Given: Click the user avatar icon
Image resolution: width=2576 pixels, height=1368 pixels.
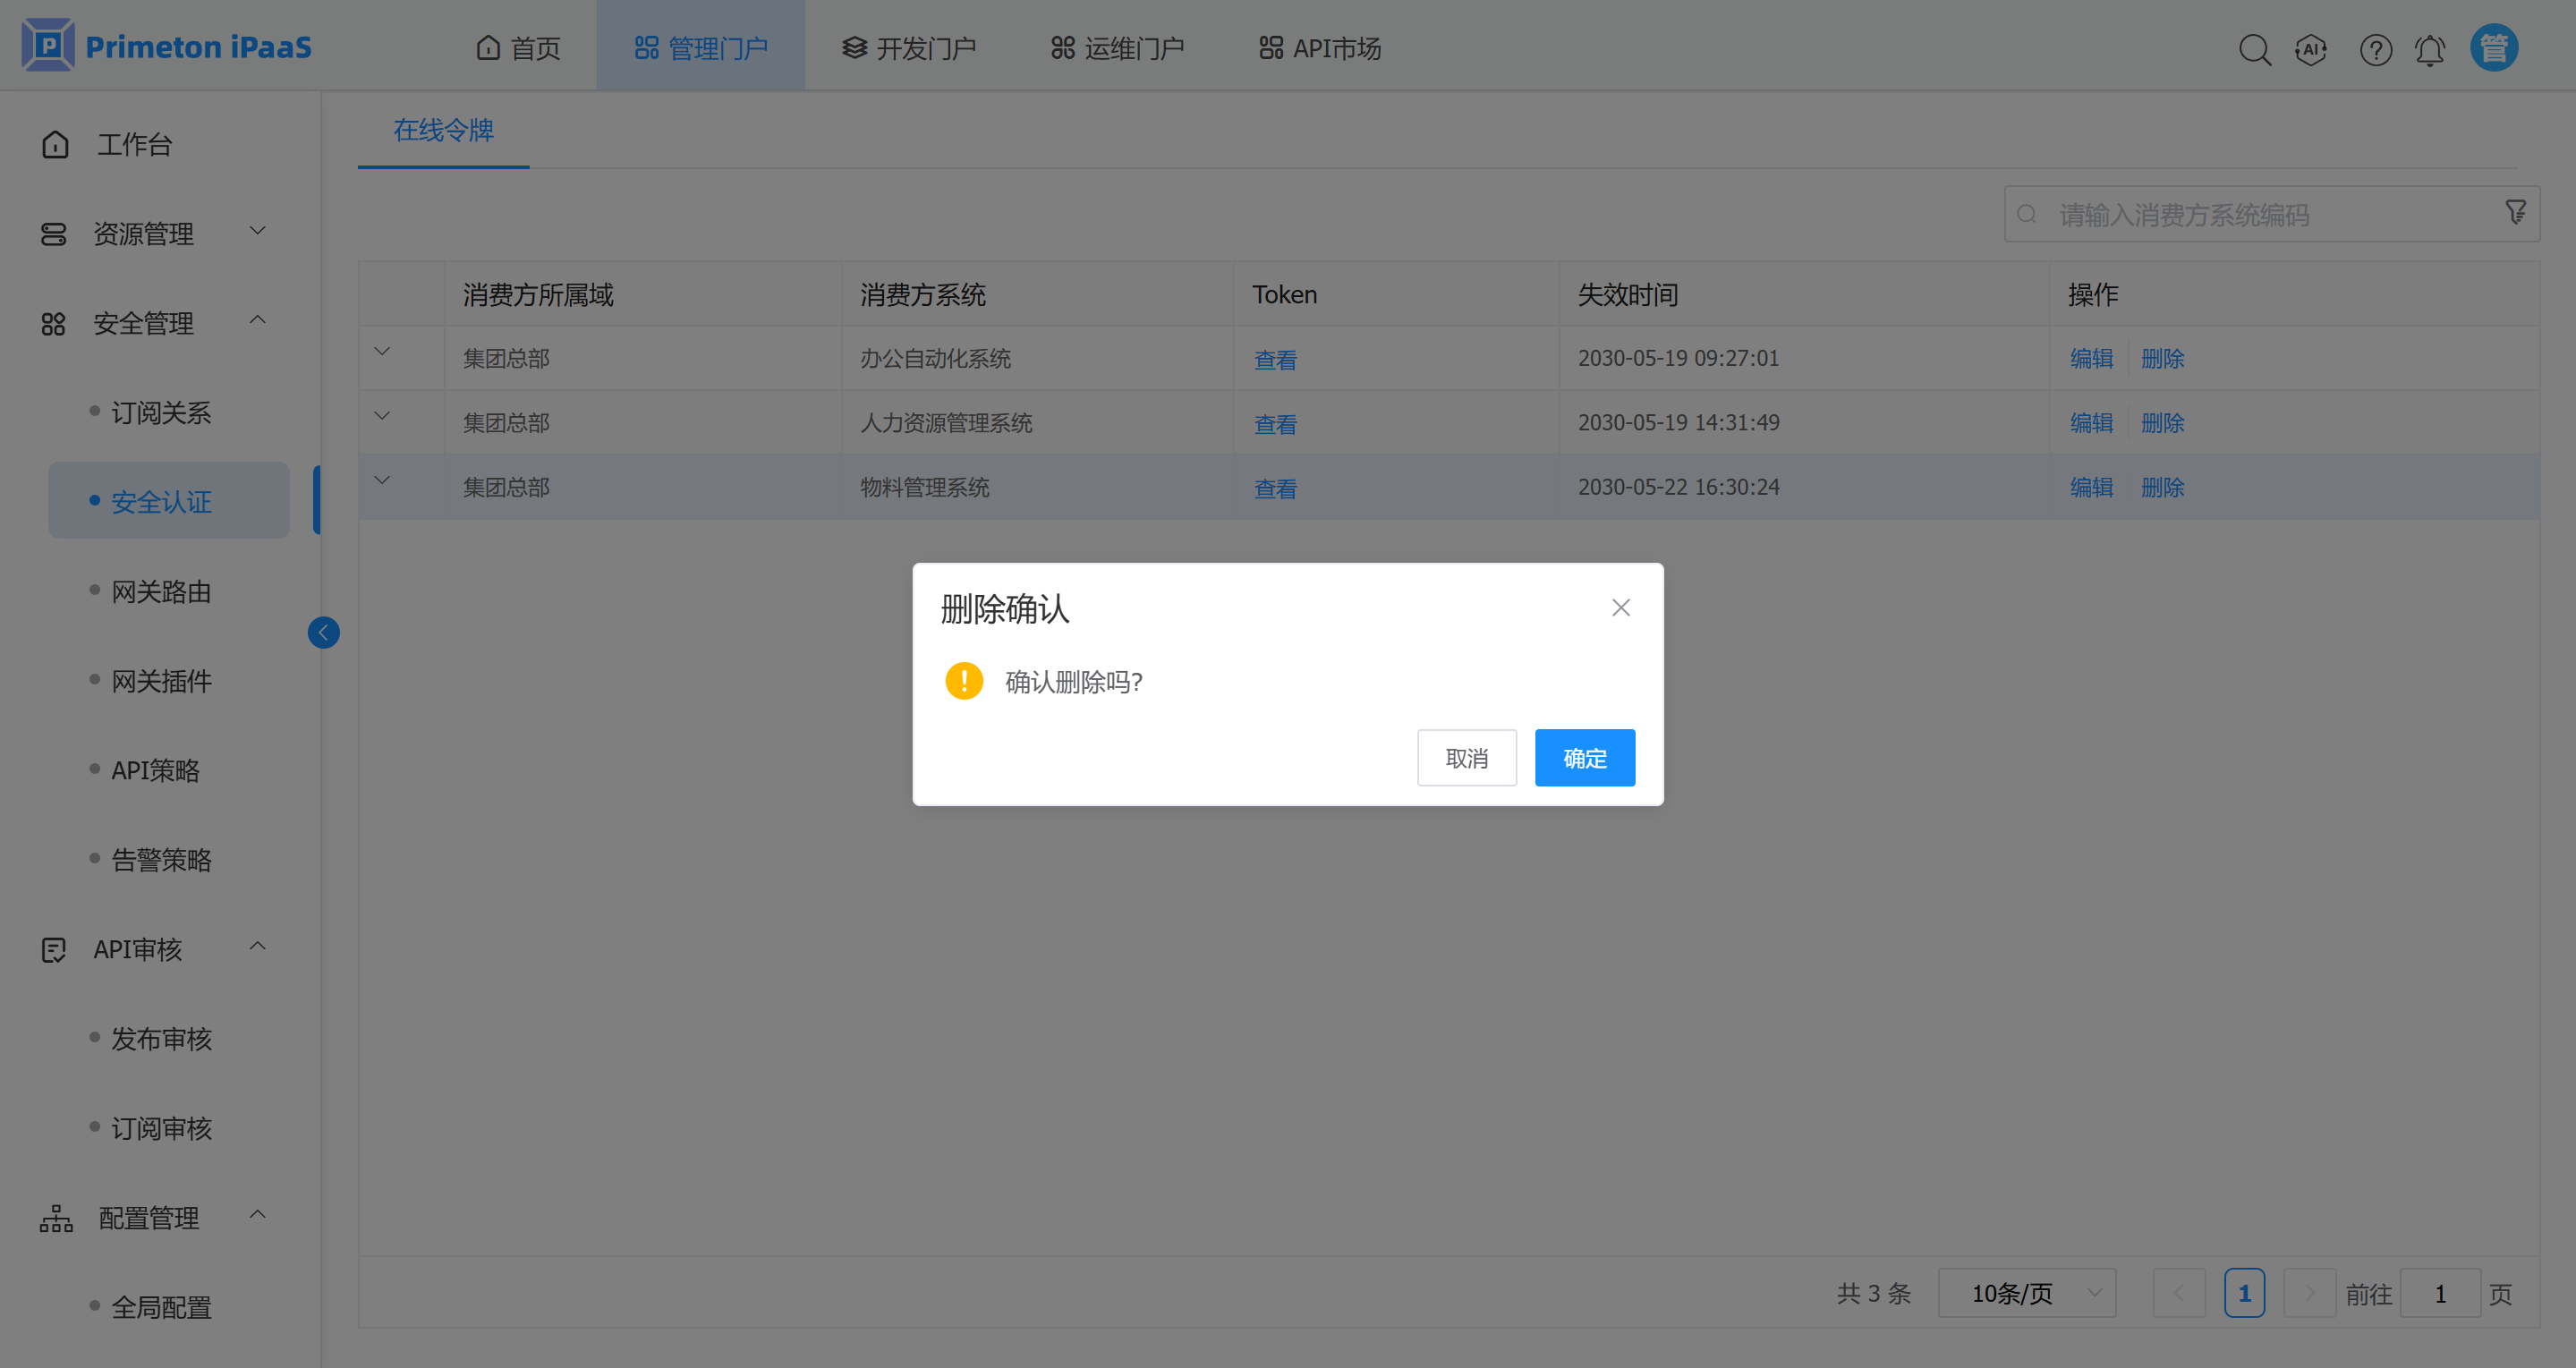Looking at the screenshot, I should pos(2493,47).
